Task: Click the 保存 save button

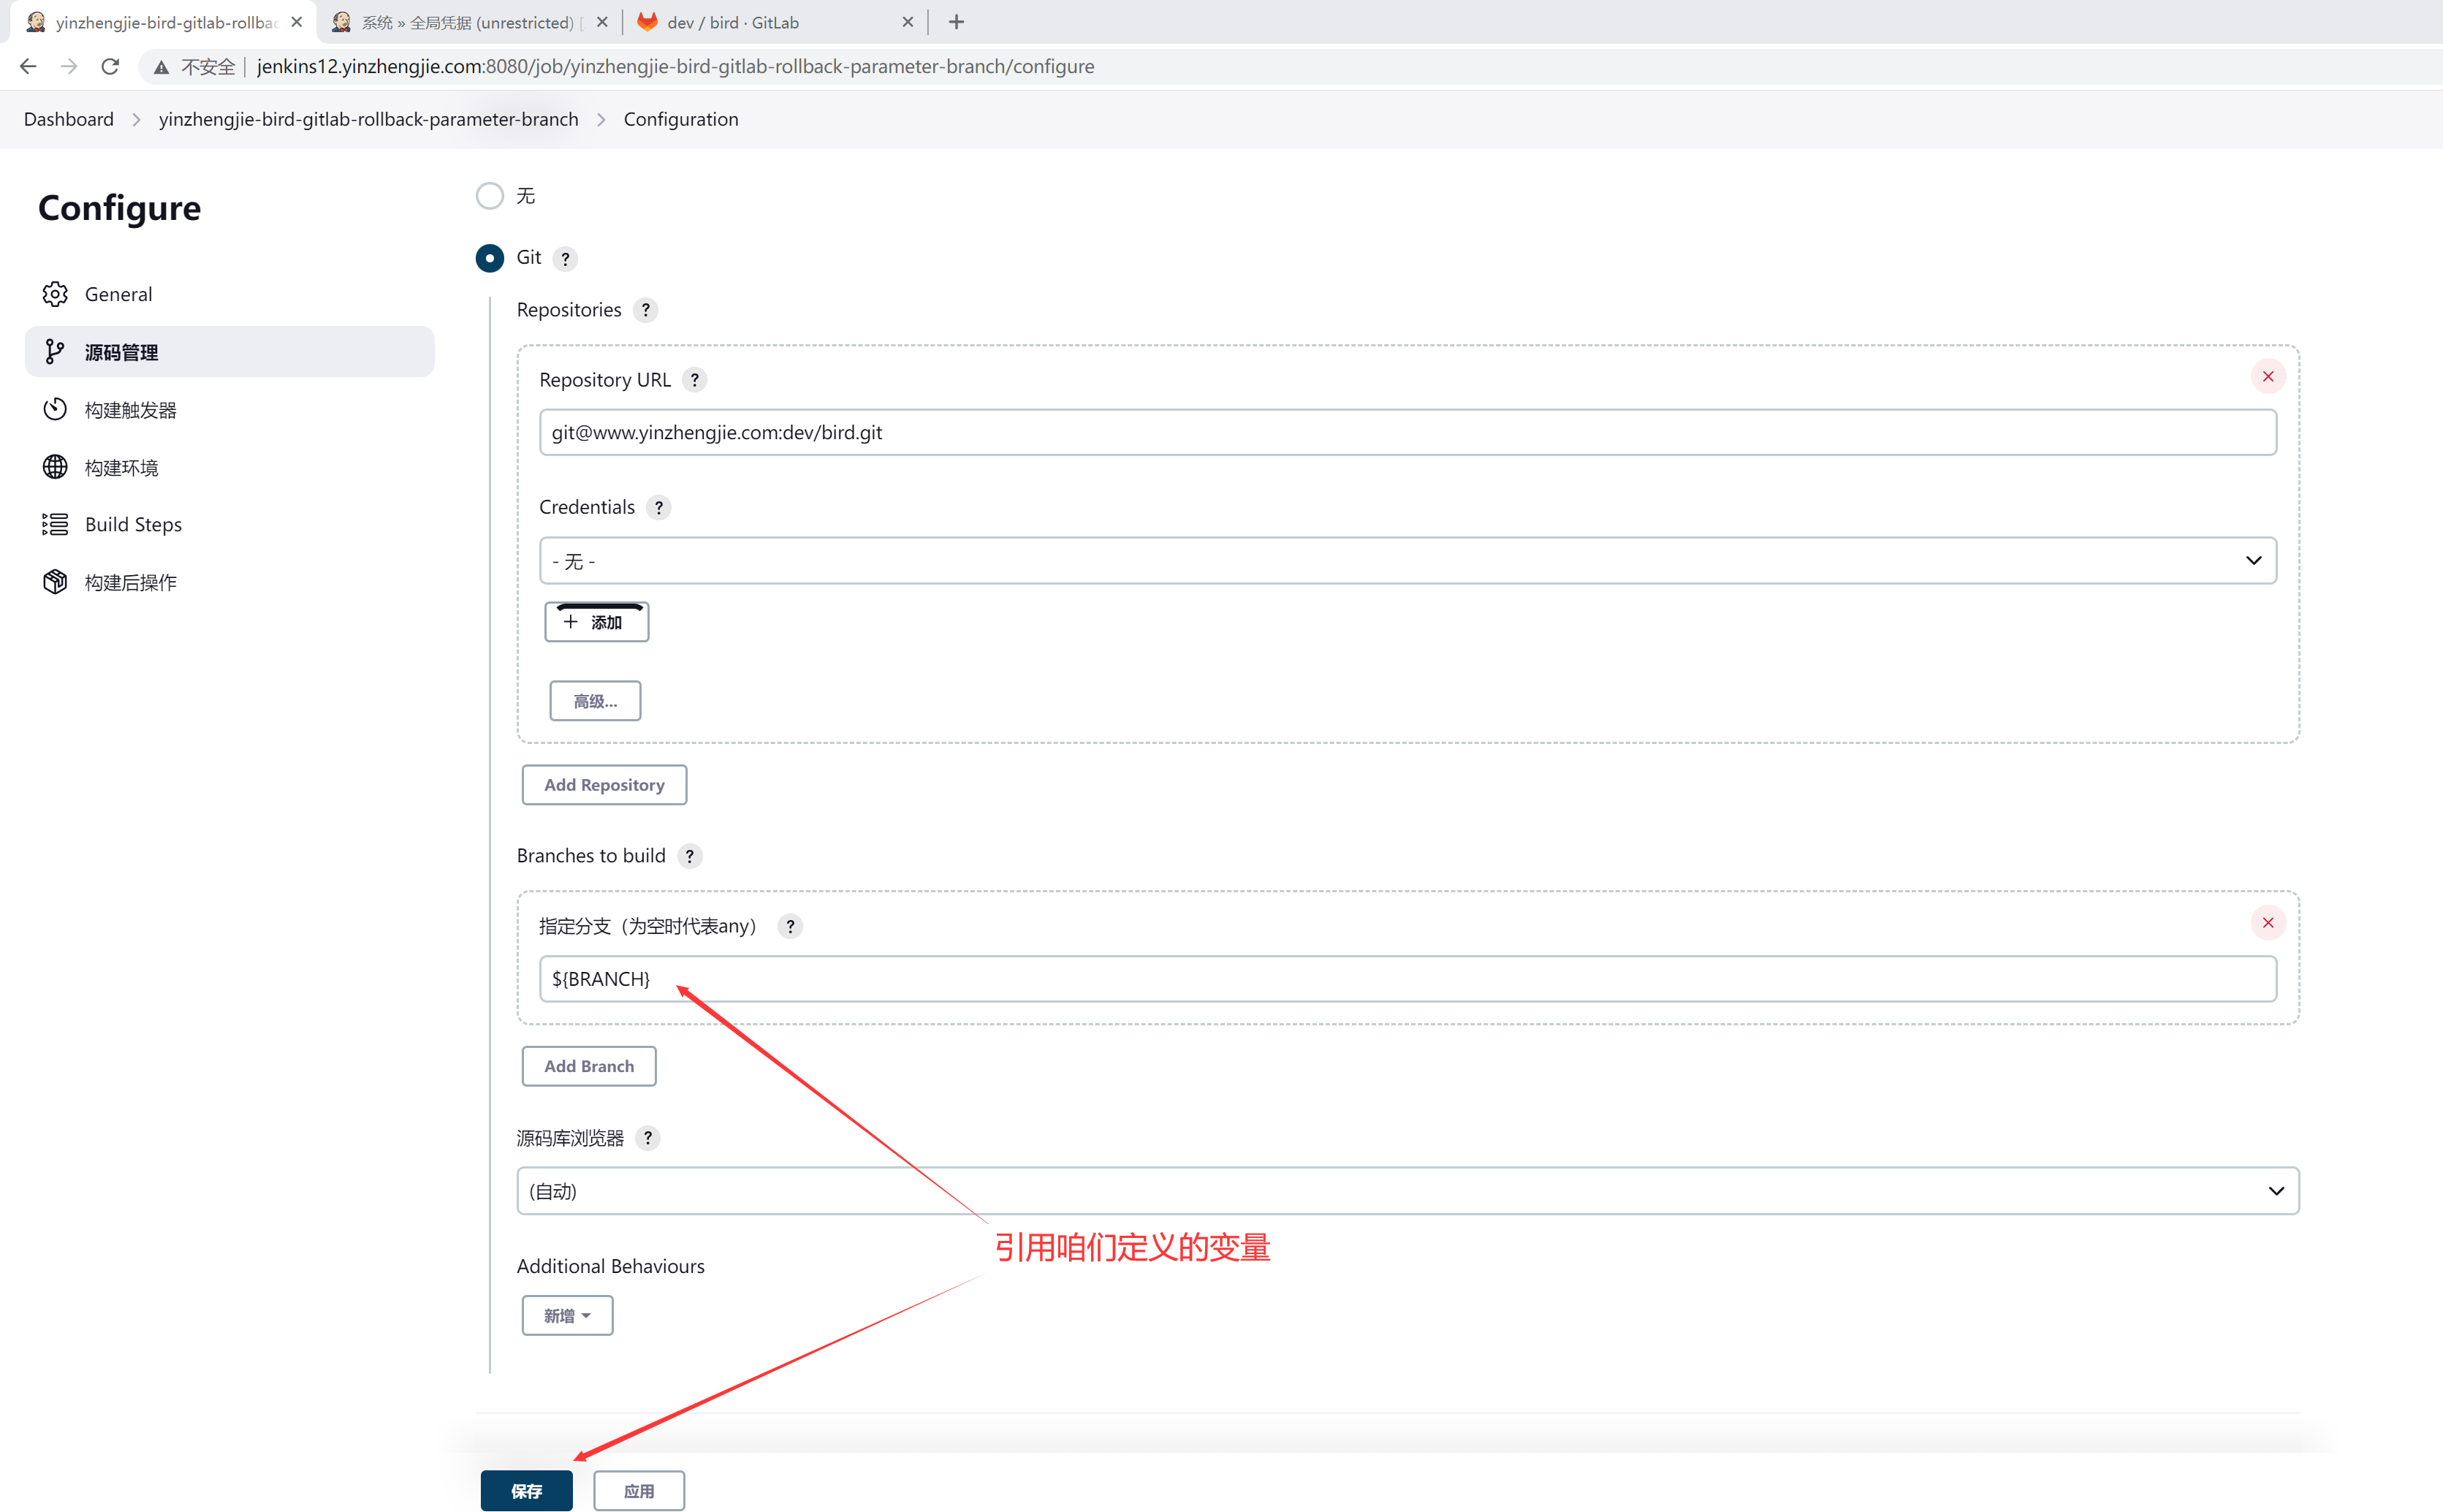Action: click(x=526, y=1491)
